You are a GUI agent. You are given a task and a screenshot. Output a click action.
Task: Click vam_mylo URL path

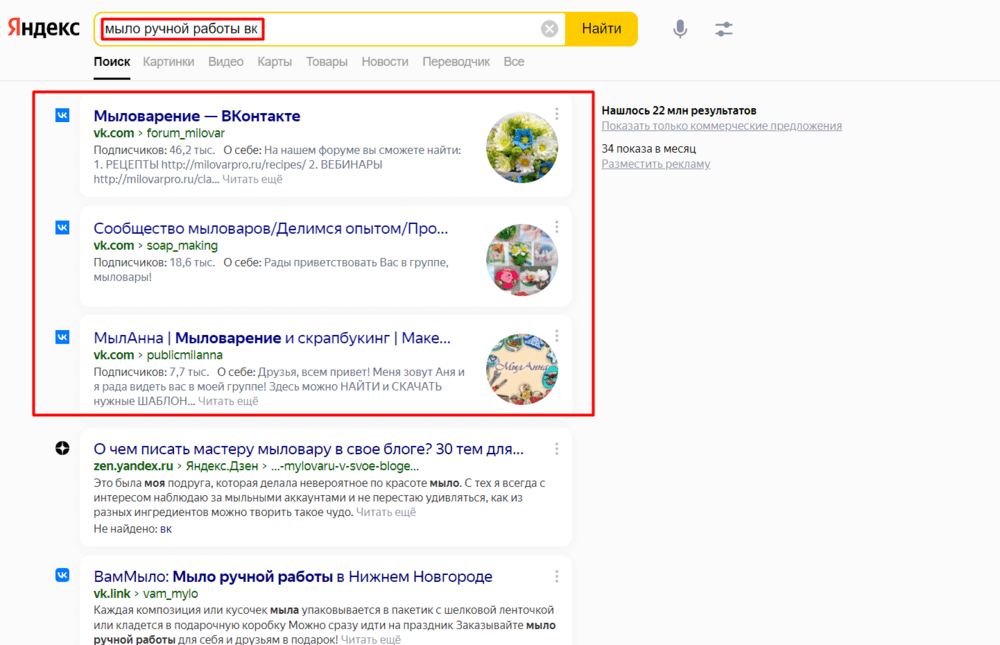[x=170, y=594]
